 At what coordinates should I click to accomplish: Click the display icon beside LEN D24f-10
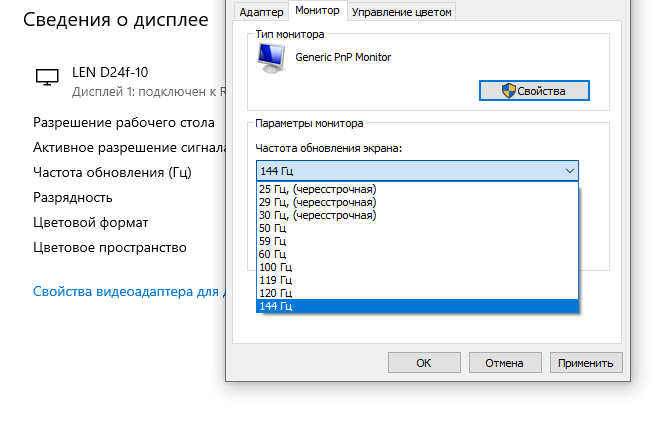[47, 77]
